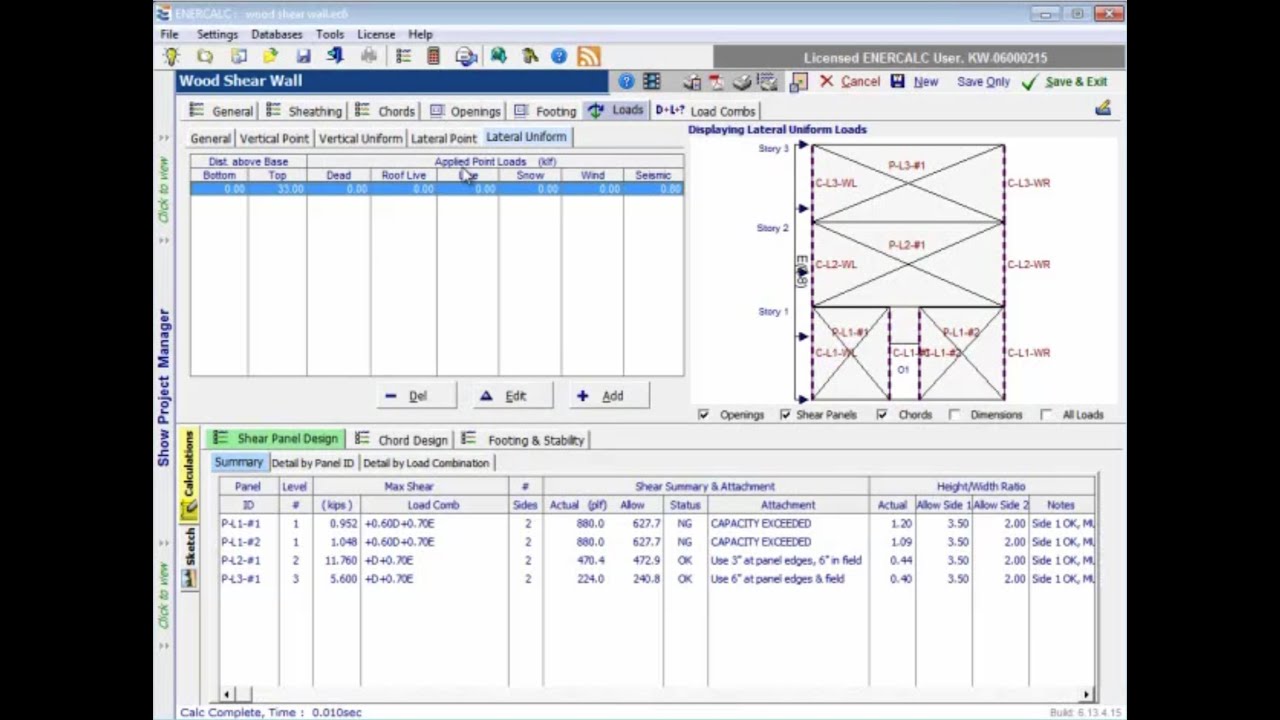Click right arrow of results horizontal scrollbar
Screen dimensions: 1280x720
pos(1087,693)
